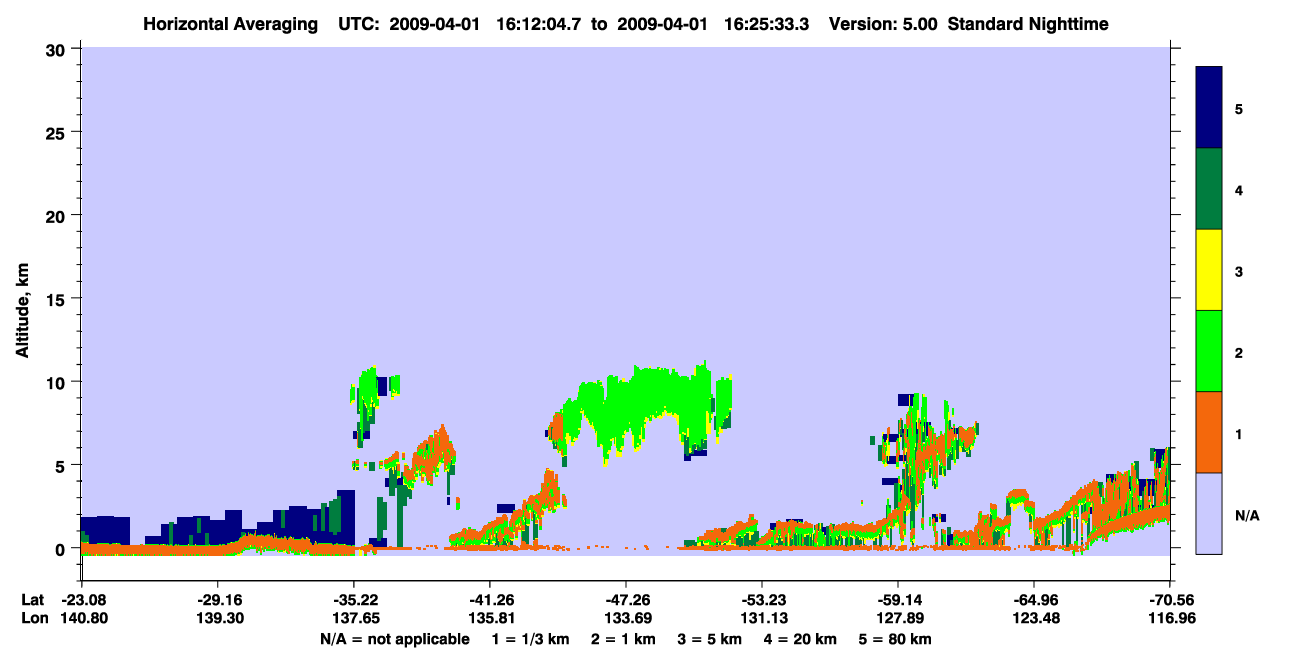Click the latitude value '-64.96'
Viewport: 1300px width, 667px height.
coord(1034,600)
